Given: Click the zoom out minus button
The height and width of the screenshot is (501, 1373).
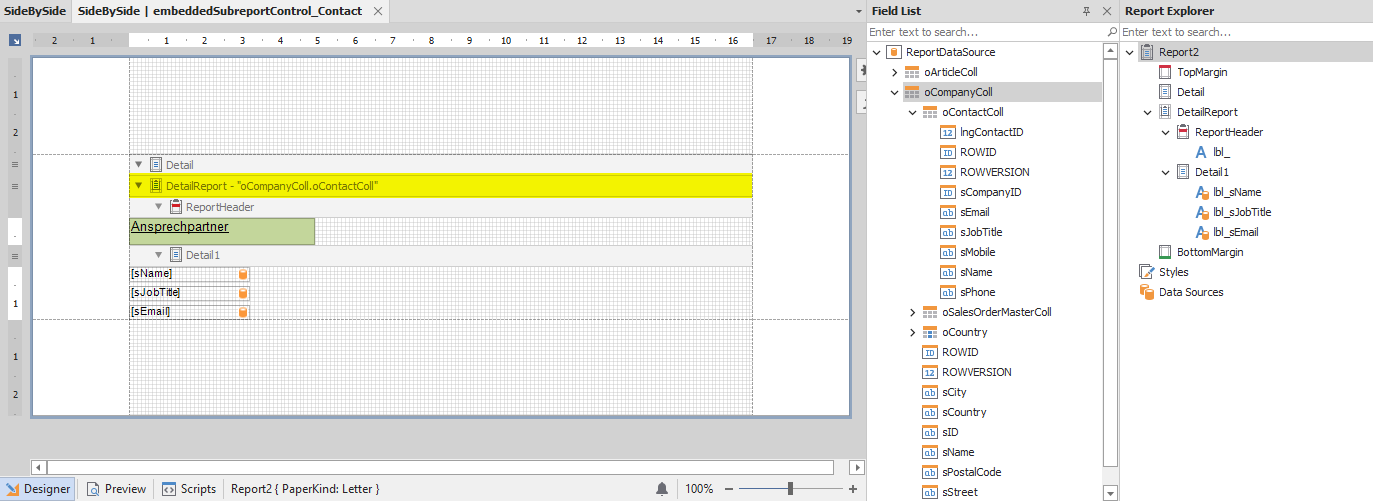Looking at the screenshot, I should [x=728, y=489].
